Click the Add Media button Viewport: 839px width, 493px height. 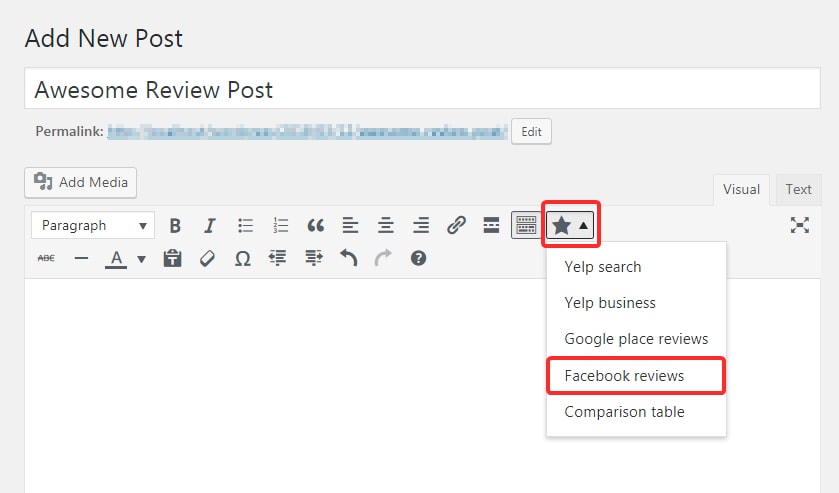(x=81, y=182)
